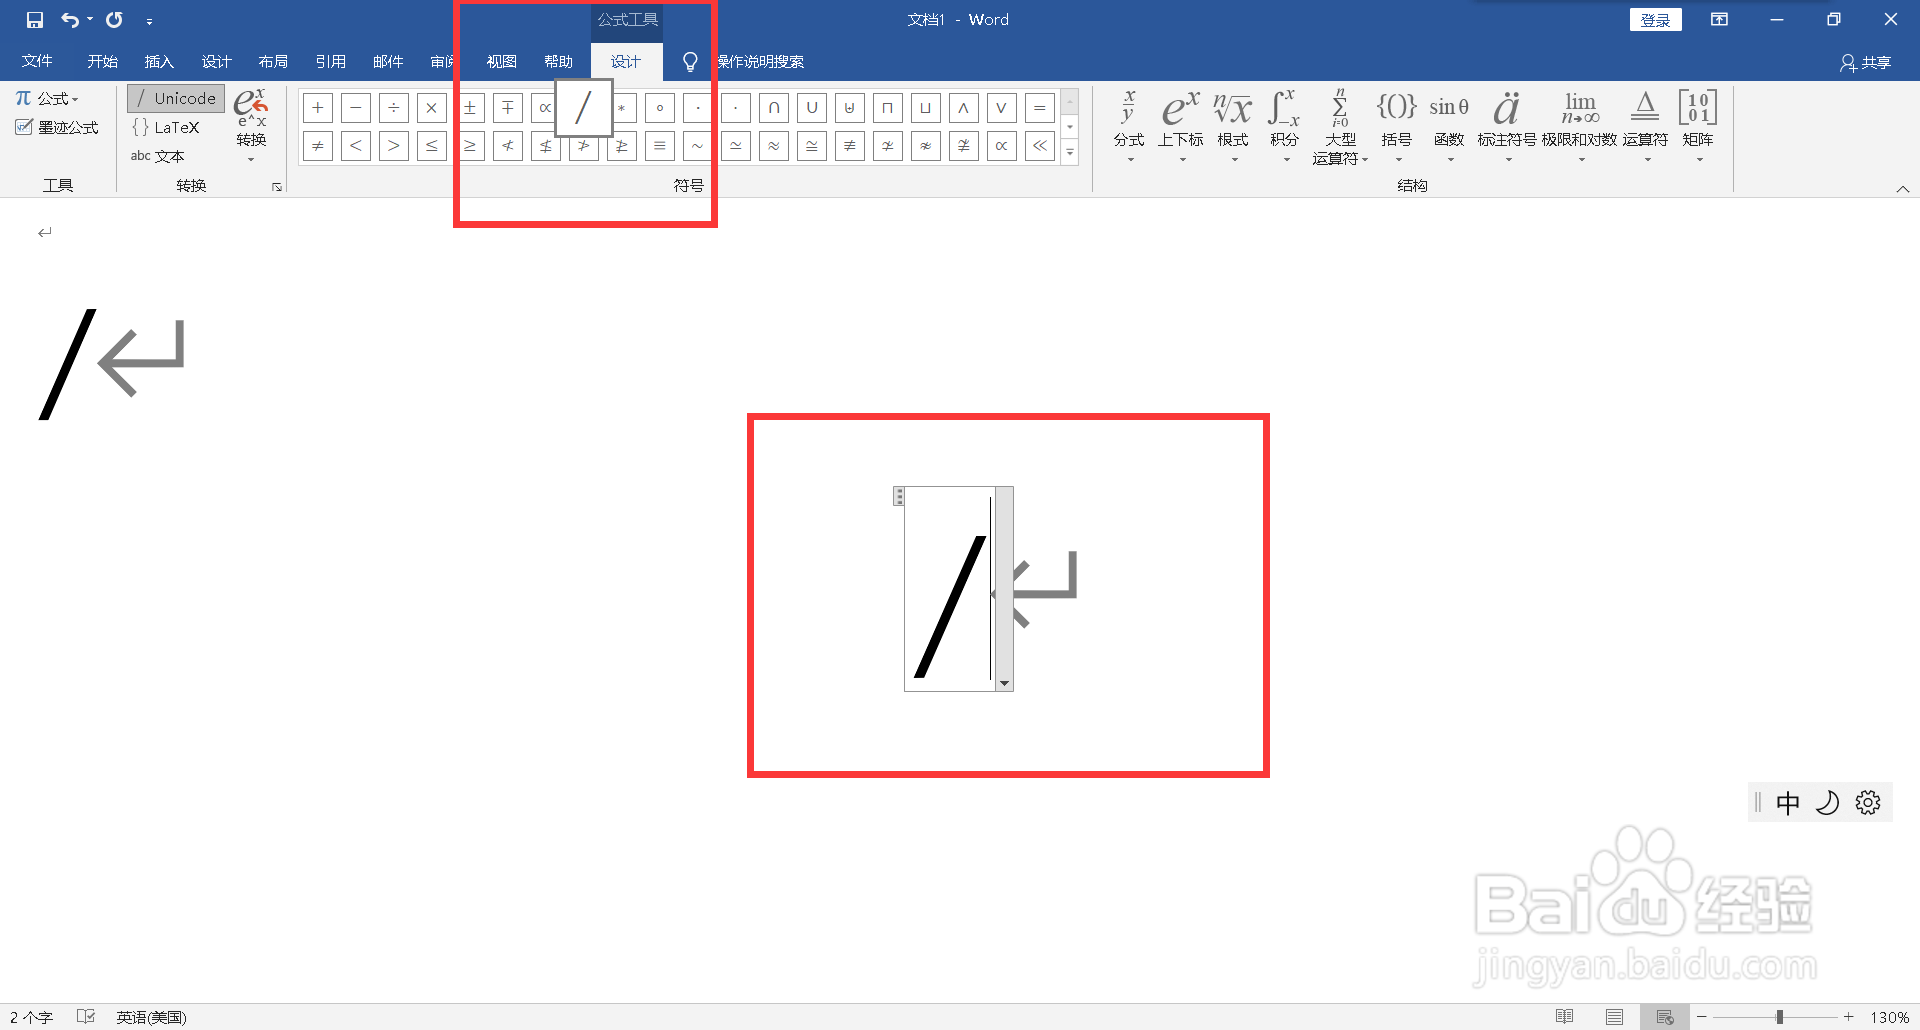Insert the division sign ÷ symbol

394,108
